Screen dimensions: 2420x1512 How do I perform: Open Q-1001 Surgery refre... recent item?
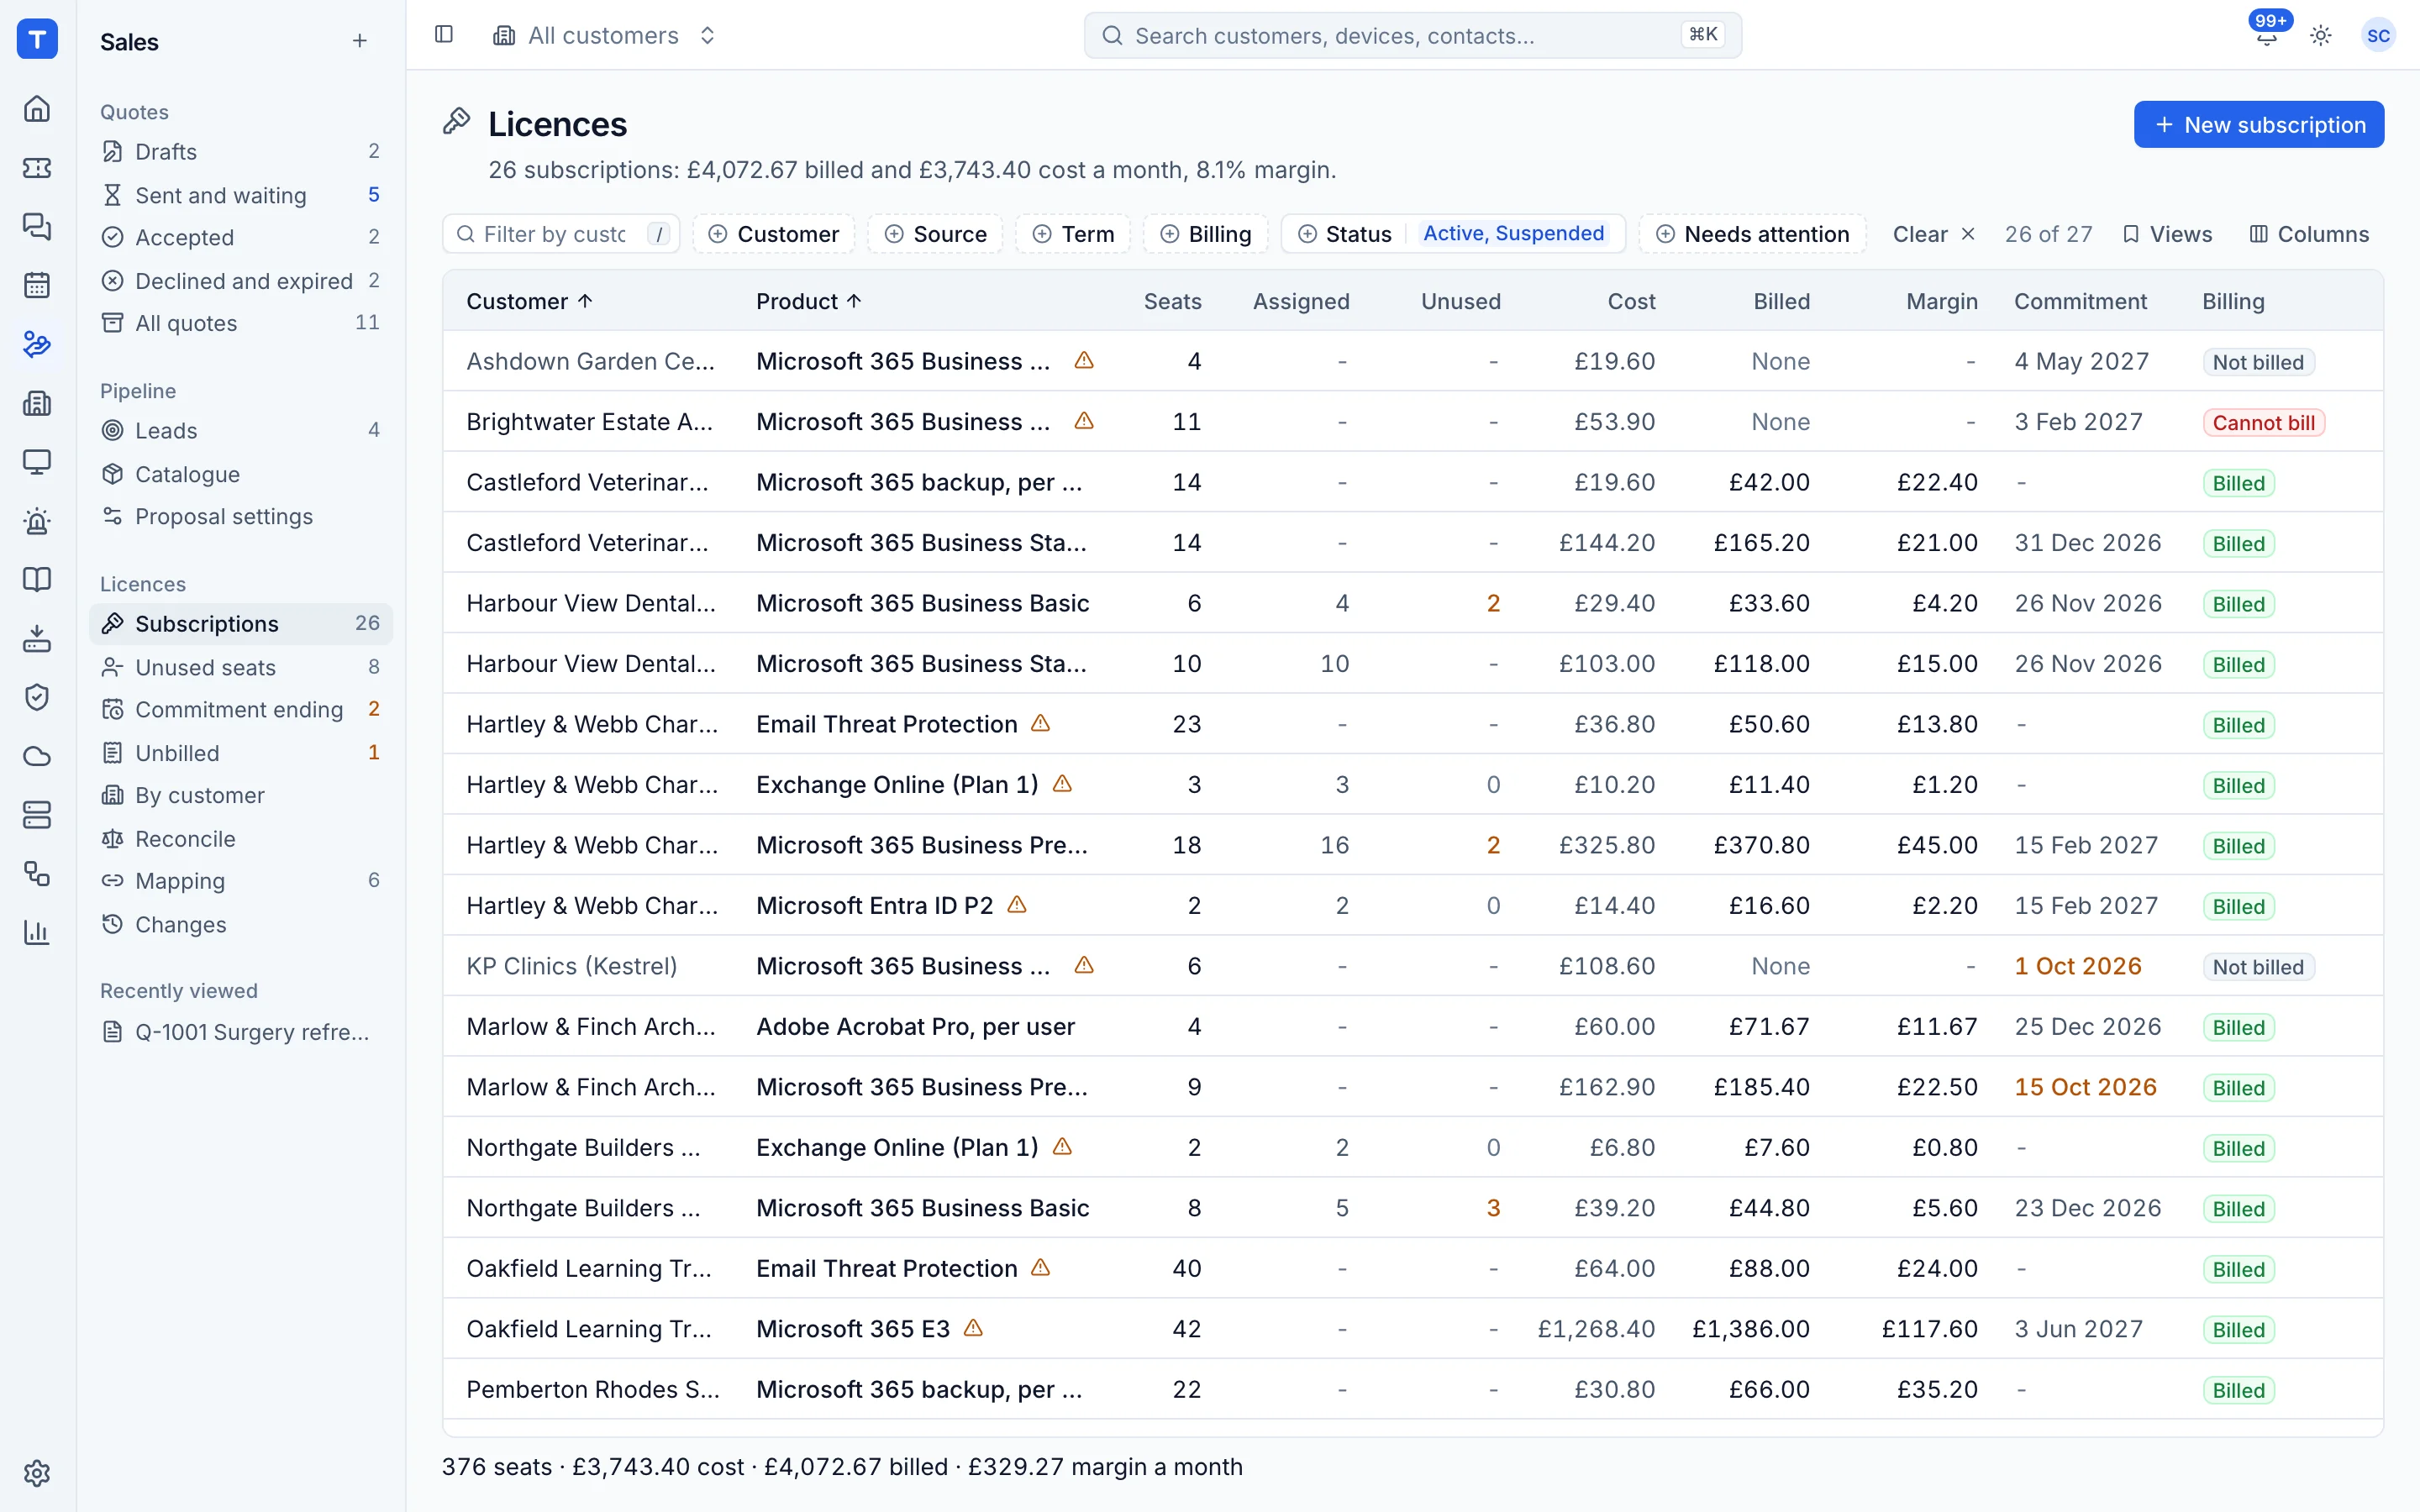240,1032
